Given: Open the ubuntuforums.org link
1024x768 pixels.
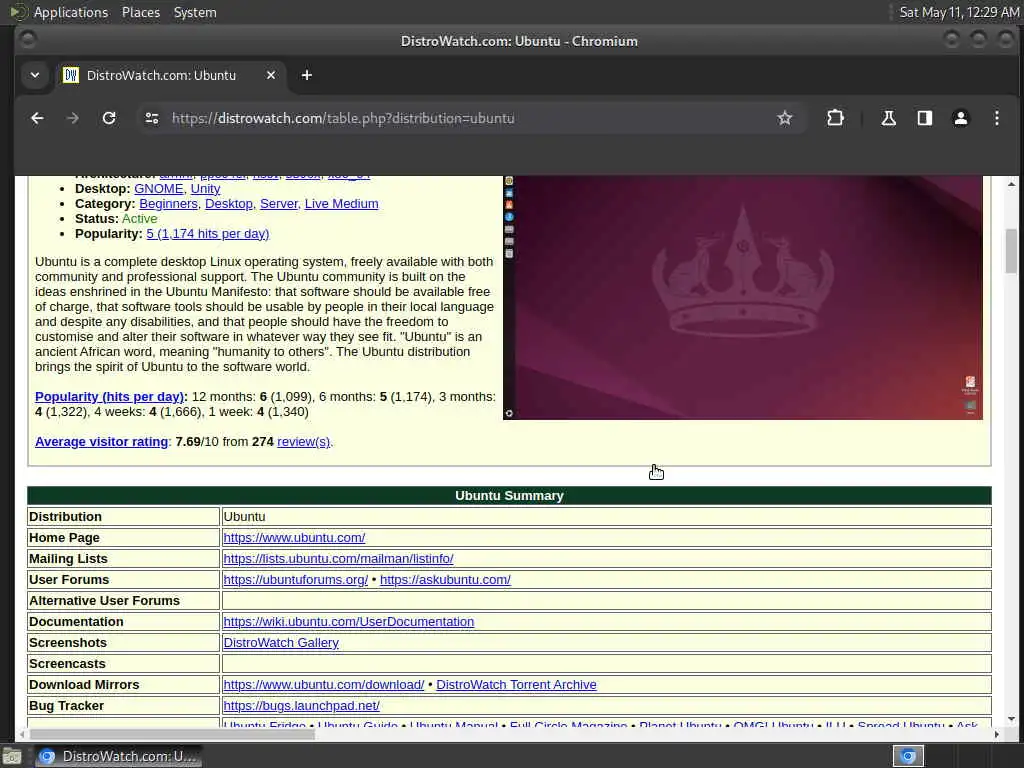Looking at the screenshot, I should (295, 579).
